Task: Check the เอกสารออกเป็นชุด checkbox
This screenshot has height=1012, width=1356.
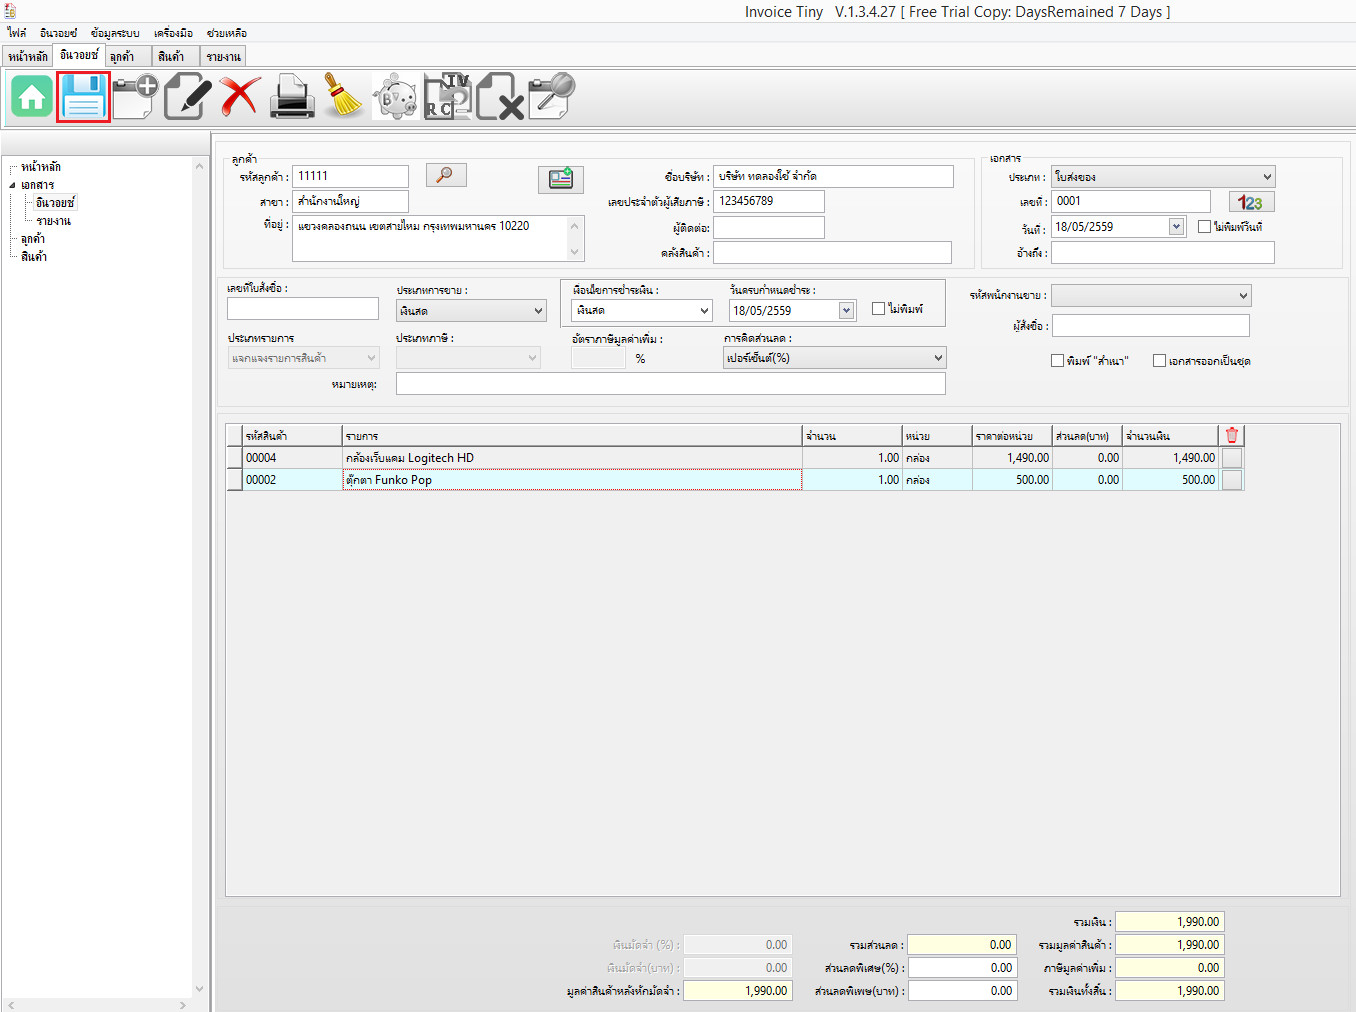Action: (x=1159, y=361)
